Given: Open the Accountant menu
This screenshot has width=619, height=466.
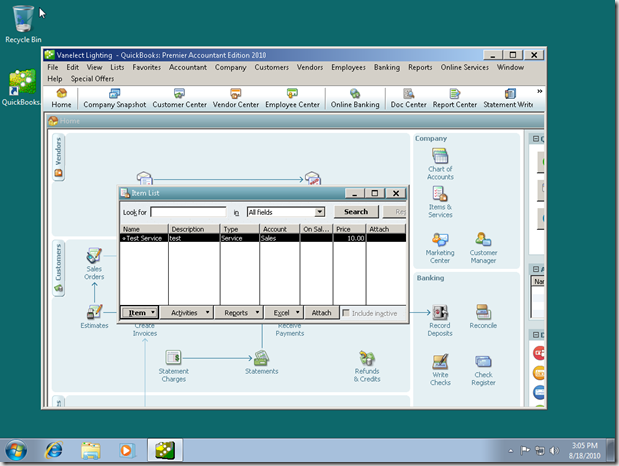Looking at the screenshot, I should pos(188,67).
